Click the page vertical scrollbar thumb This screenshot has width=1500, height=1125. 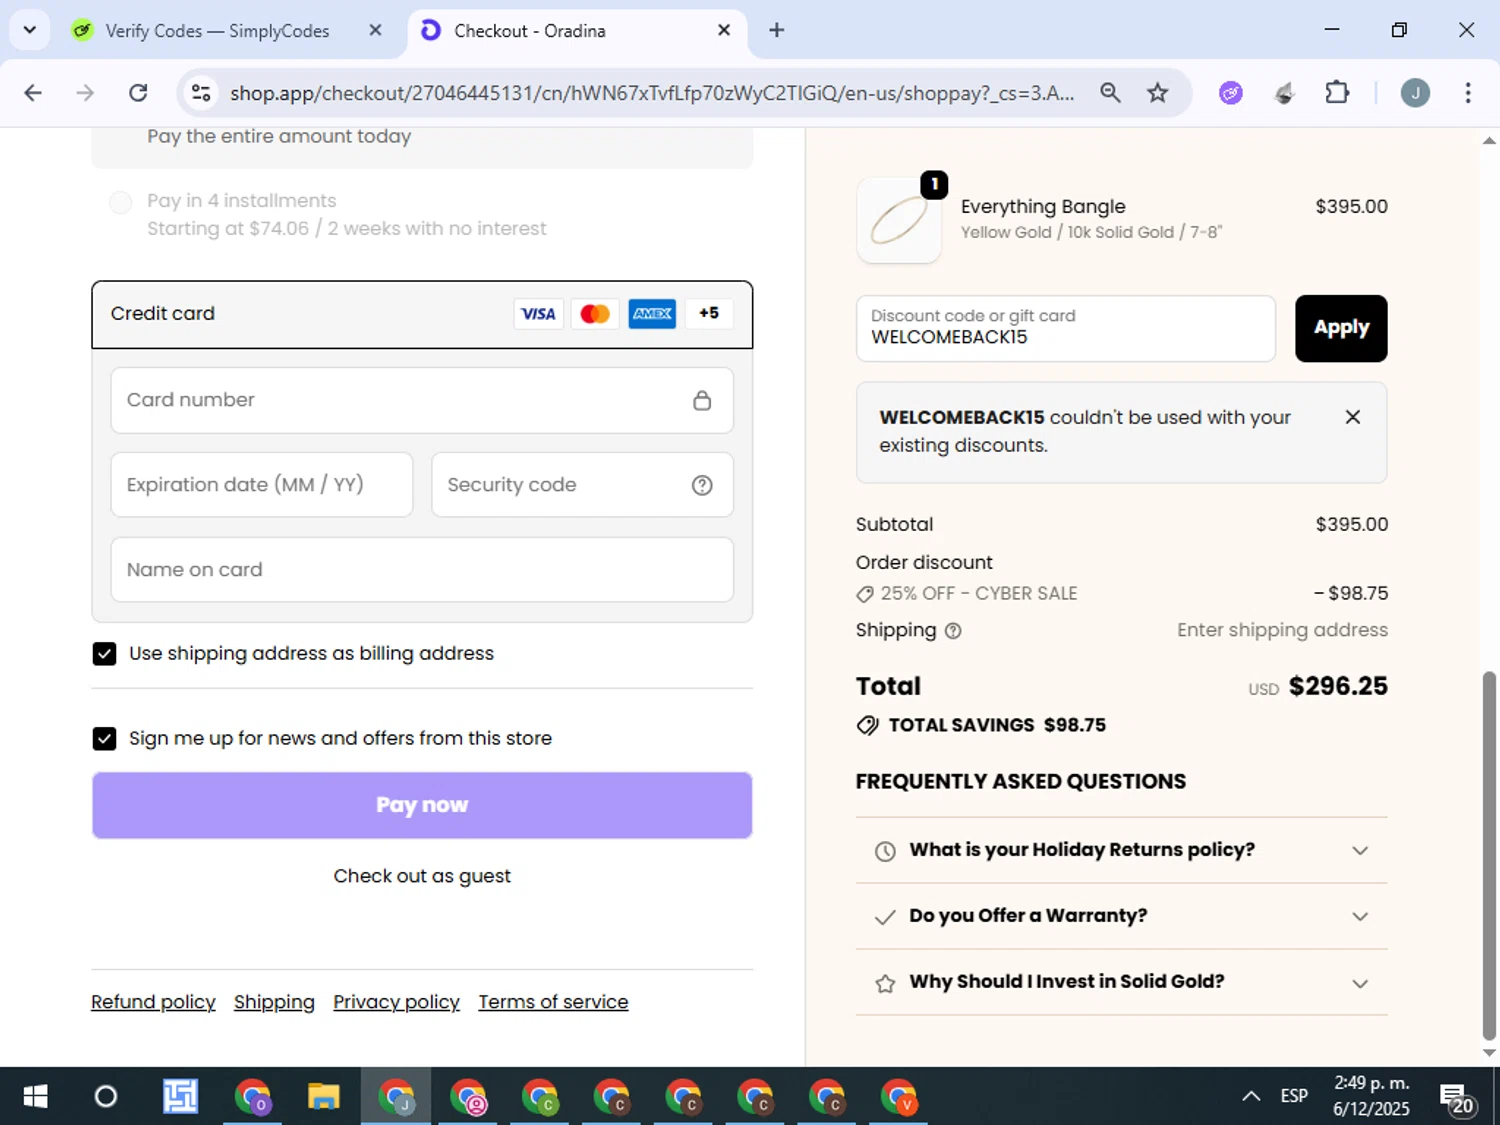tap(1489, 856)
